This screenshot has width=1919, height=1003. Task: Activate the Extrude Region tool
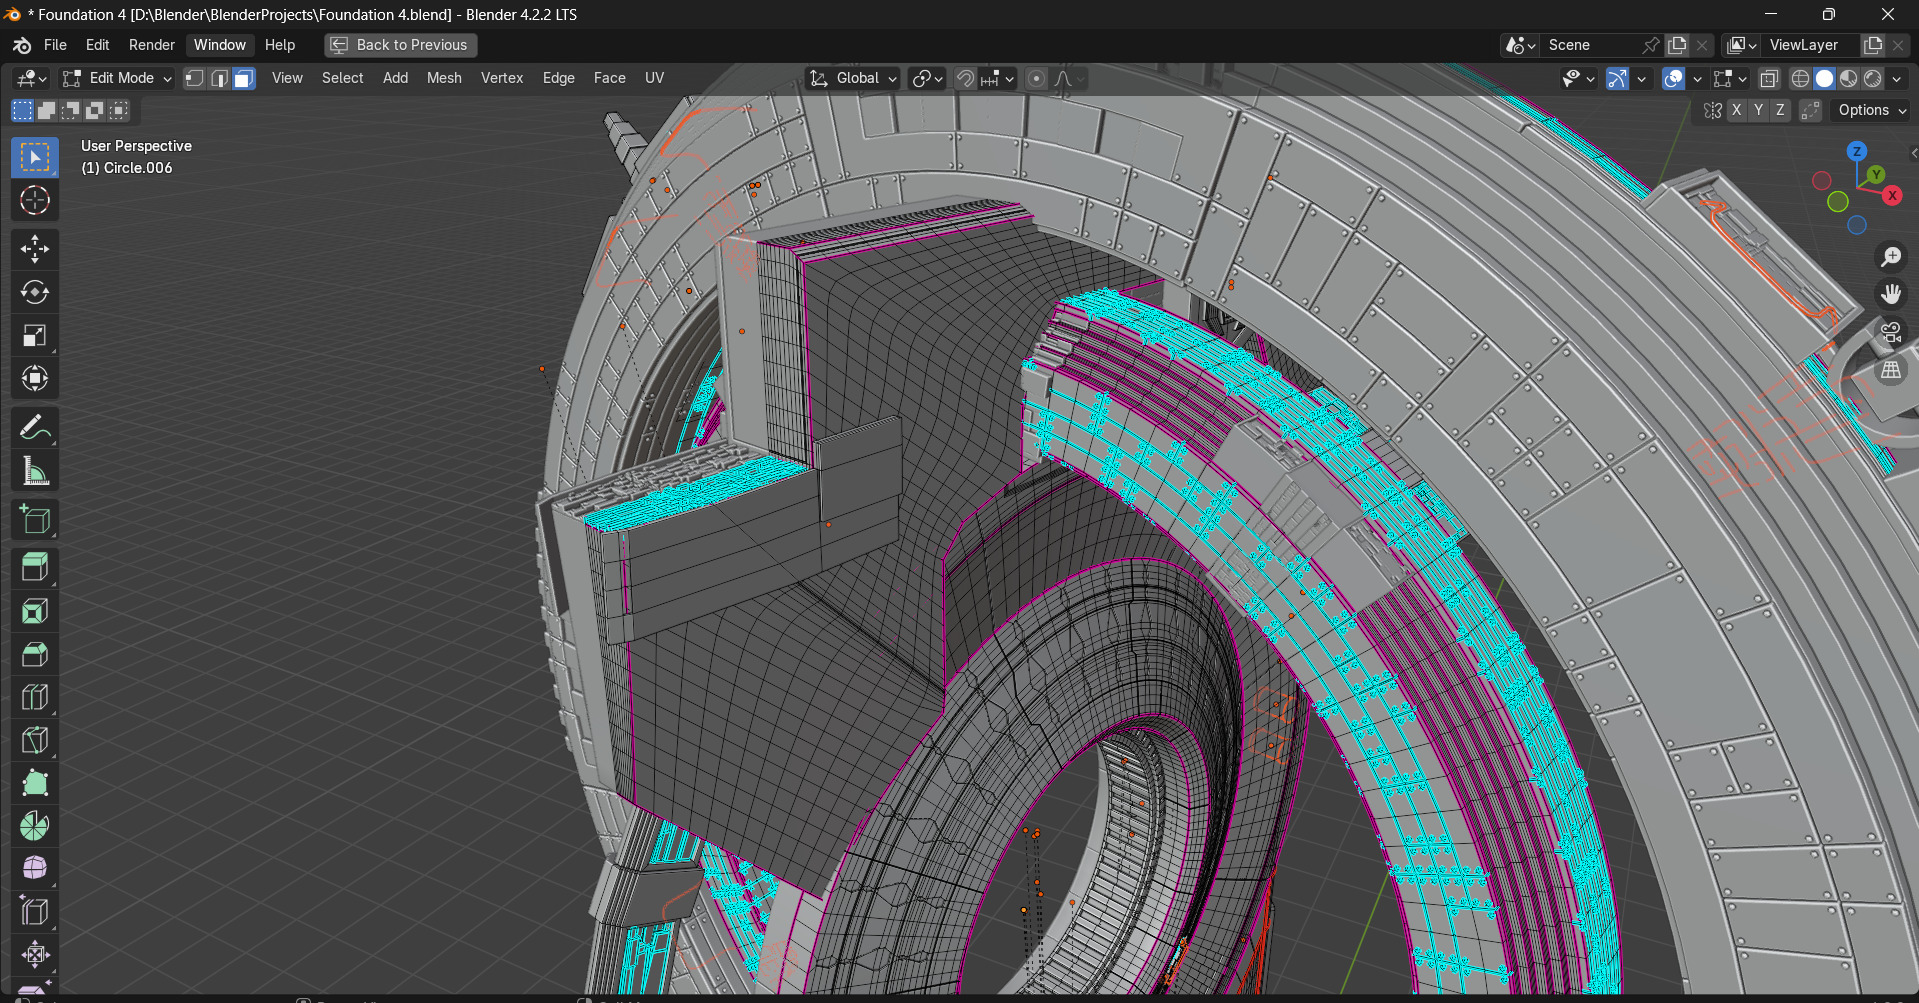tap(35, 568)
